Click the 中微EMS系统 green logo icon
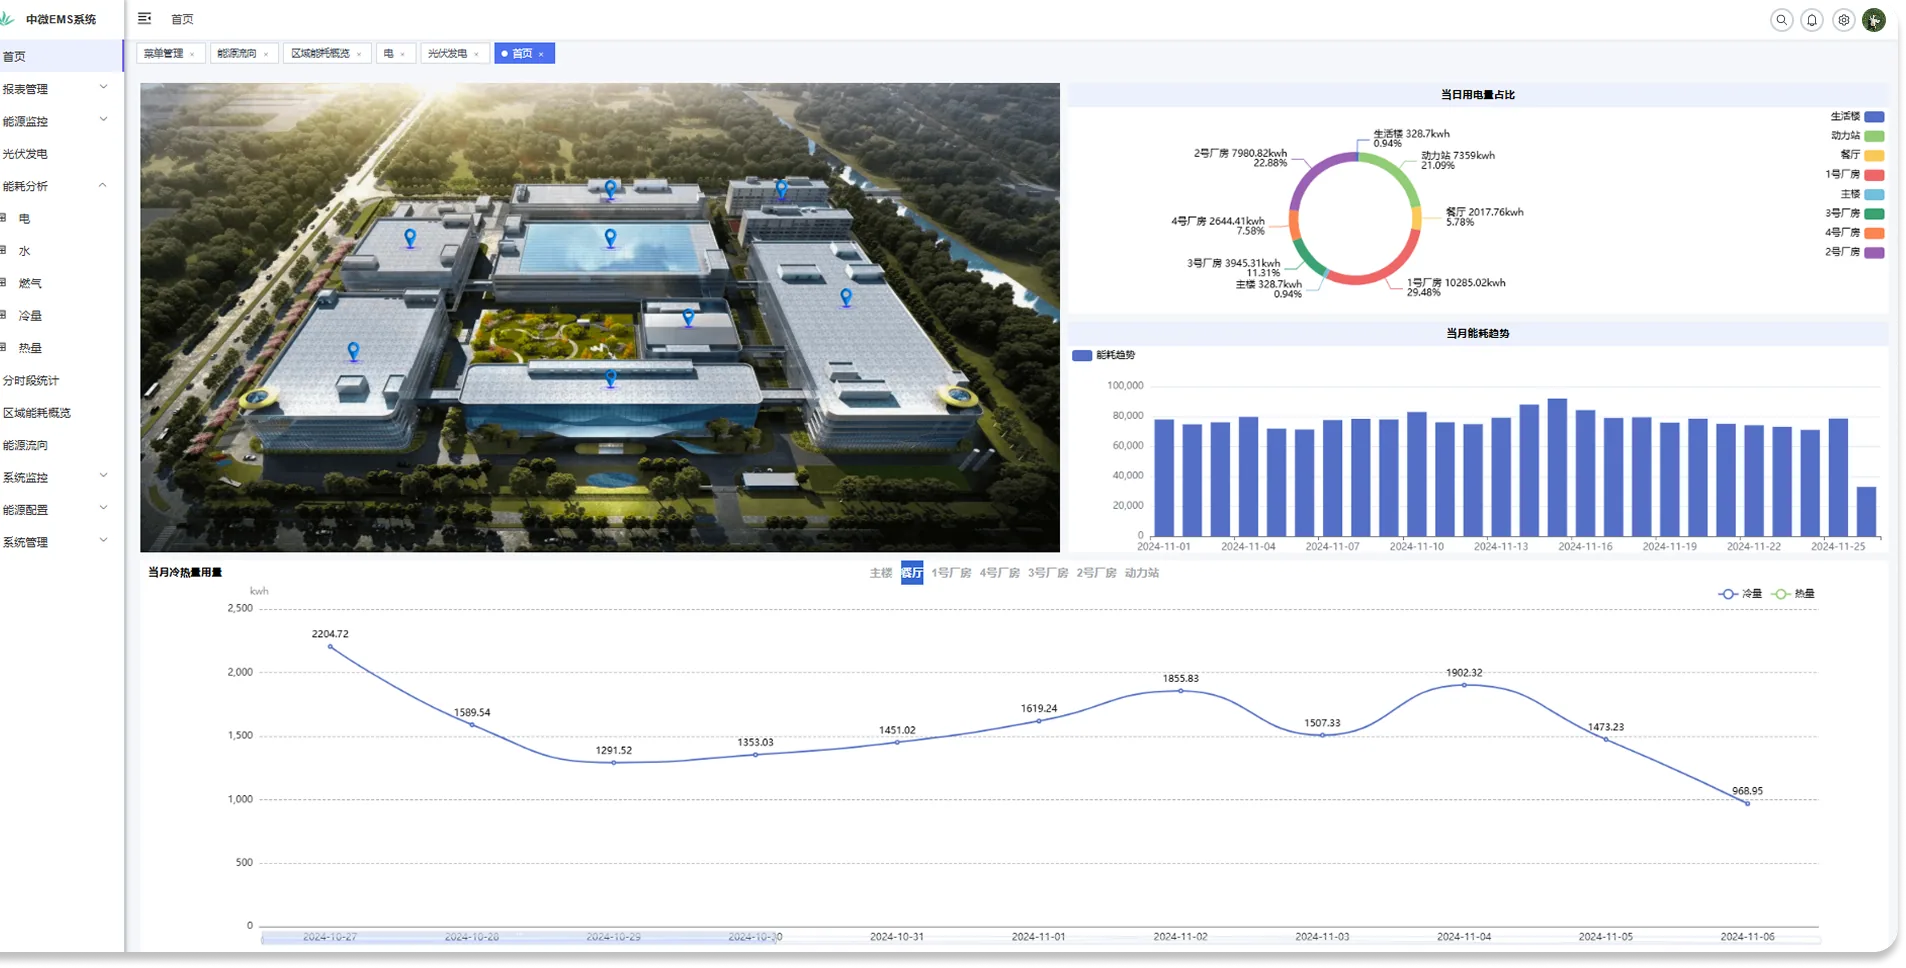The image size is (1906, 968). coord(8,19)
